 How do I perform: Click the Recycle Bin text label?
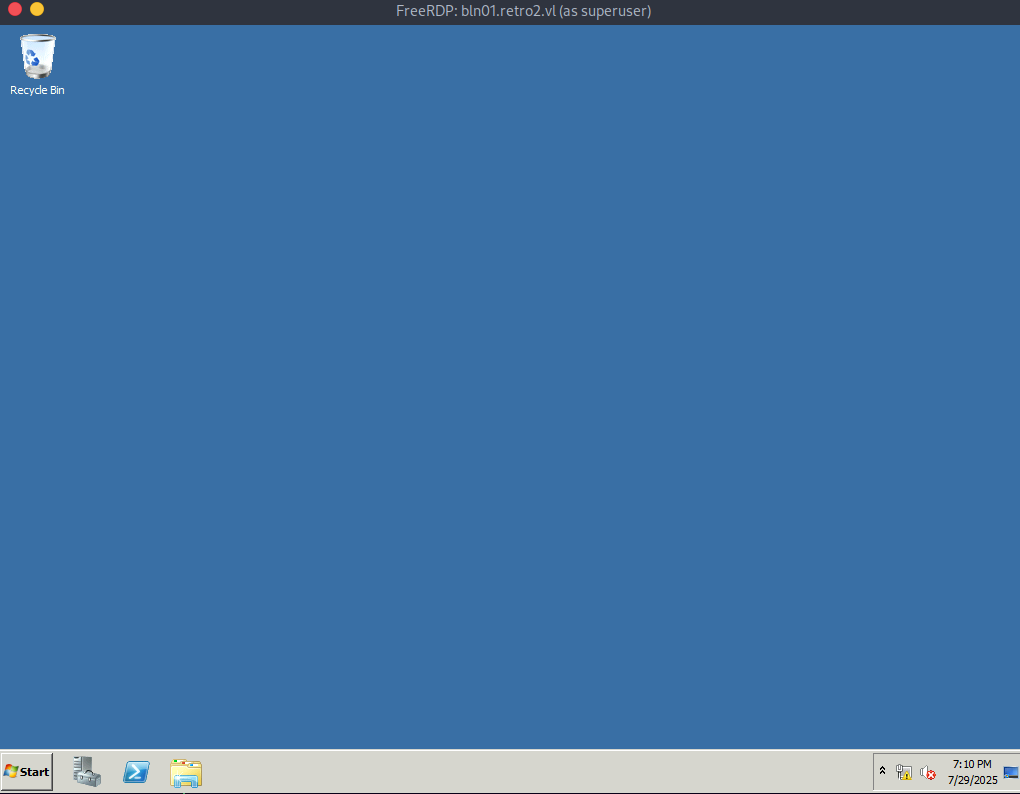click(x=37, y=90)
